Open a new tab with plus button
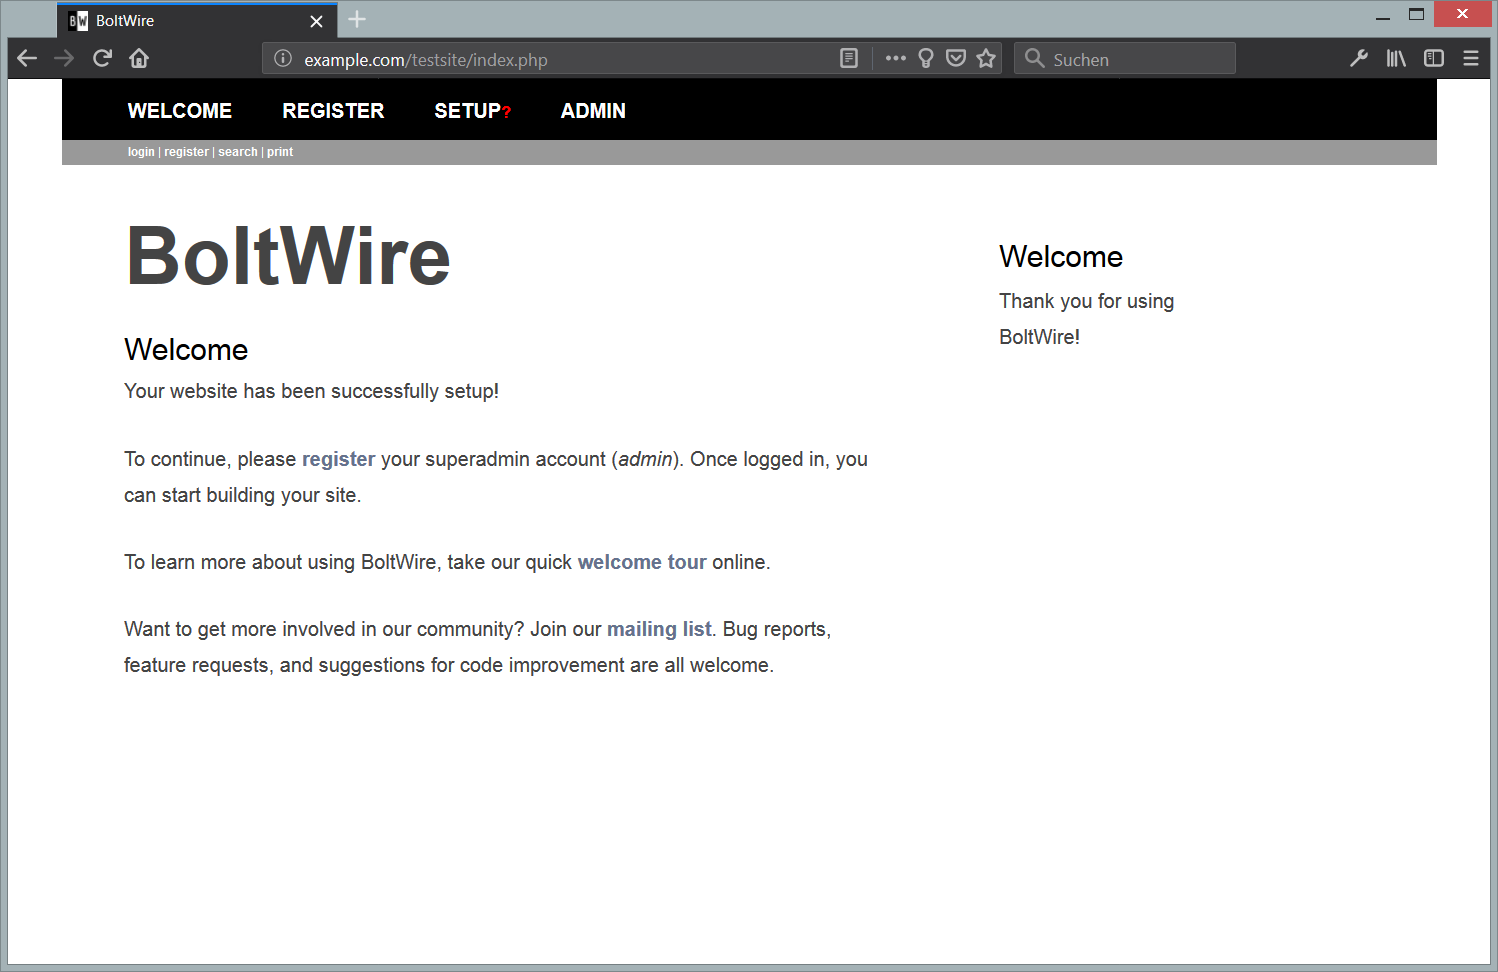Screen dimensions: 1498x972 (357, 19)
